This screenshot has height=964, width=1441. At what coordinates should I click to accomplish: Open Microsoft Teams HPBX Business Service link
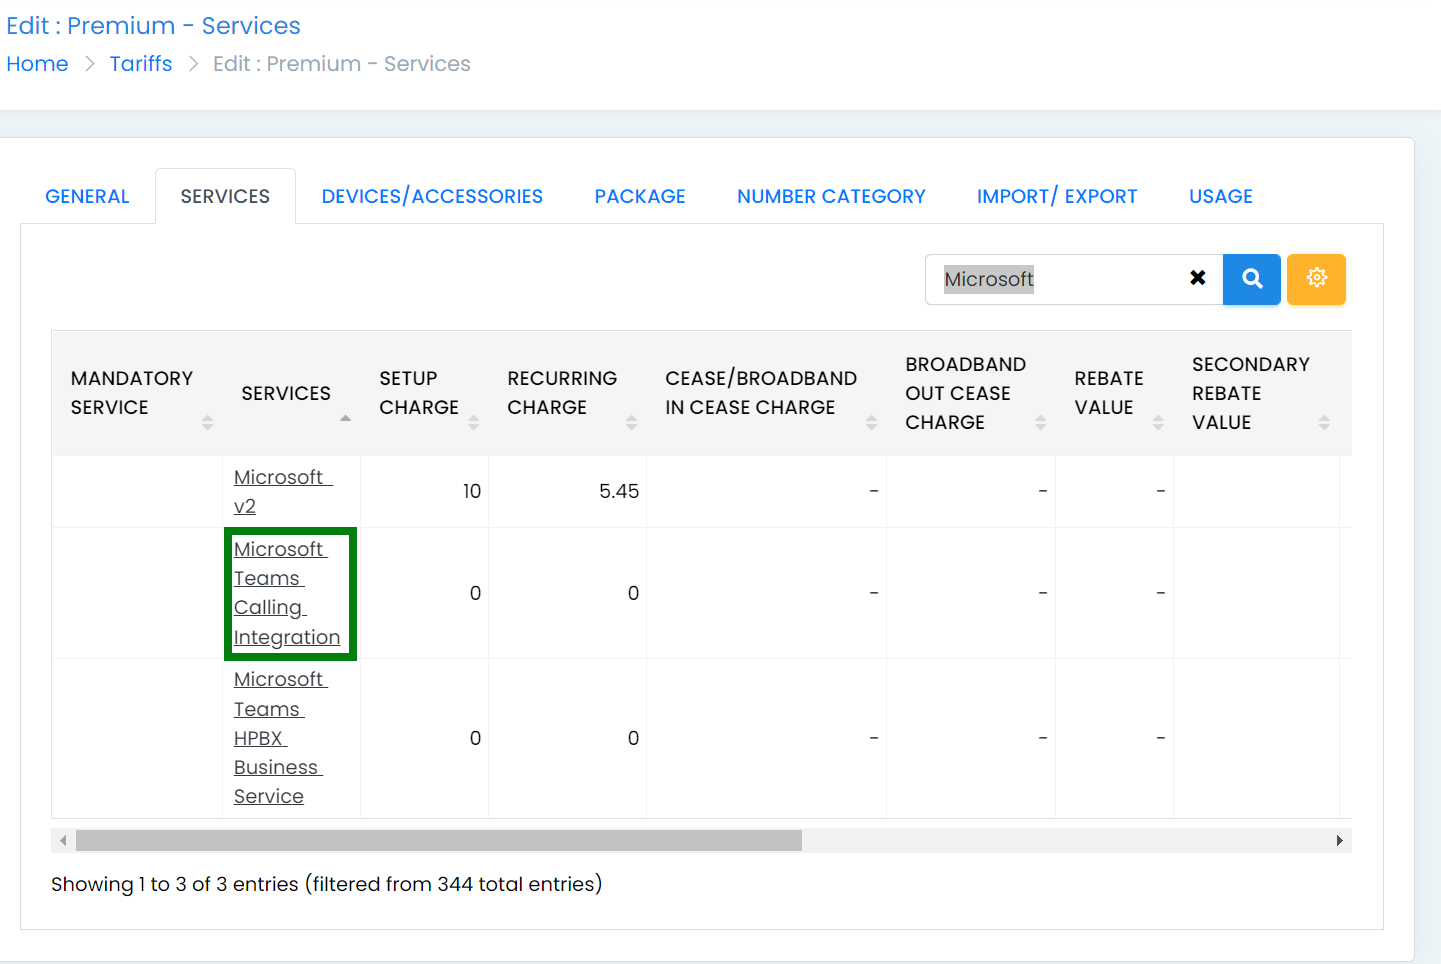click(x=279, y=738)
